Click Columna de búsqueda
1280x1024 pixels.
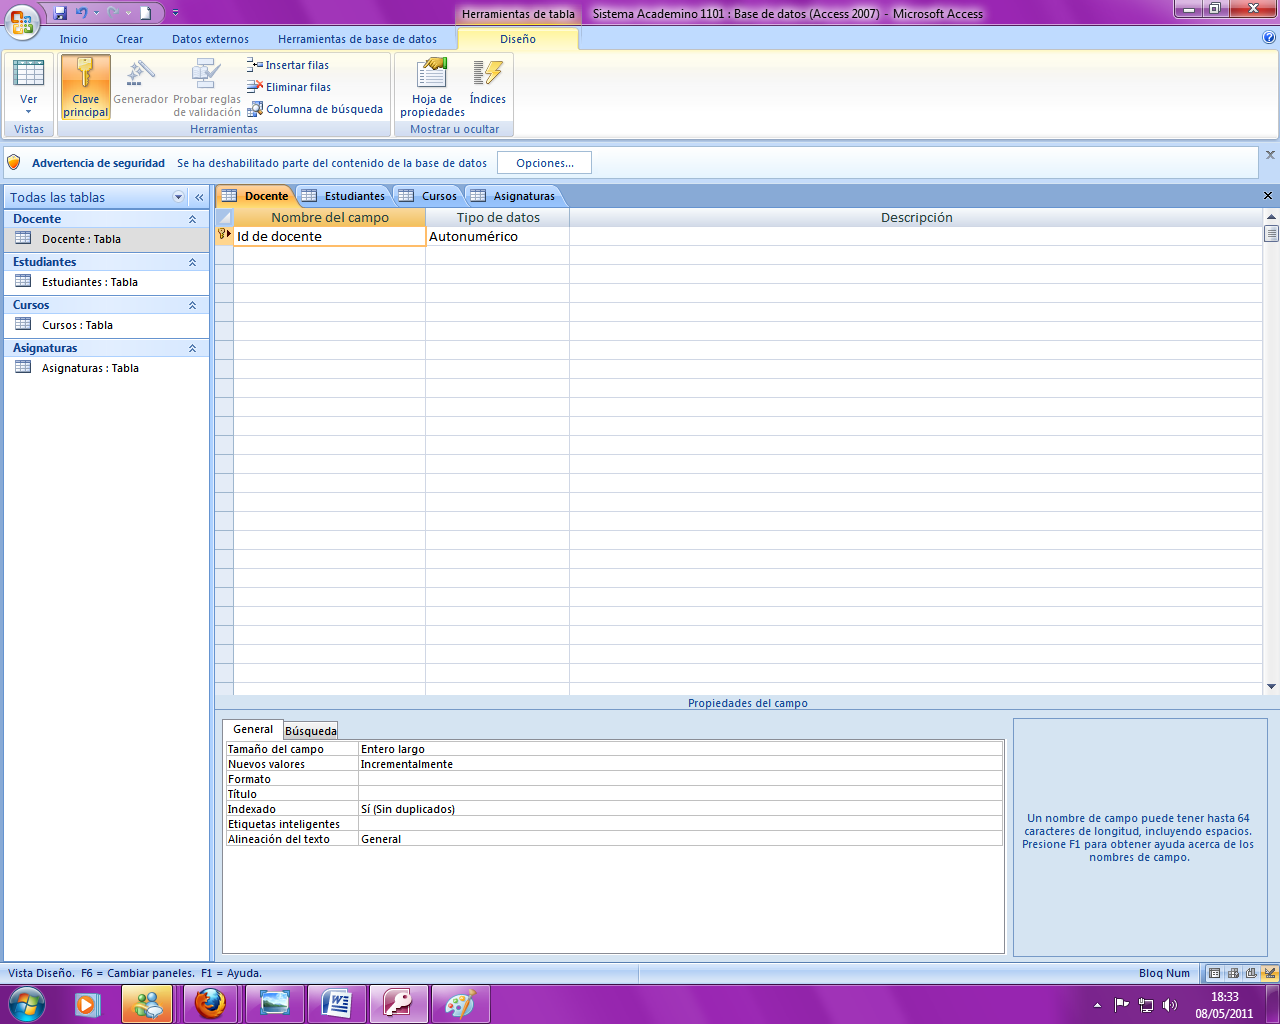[315, 109]
